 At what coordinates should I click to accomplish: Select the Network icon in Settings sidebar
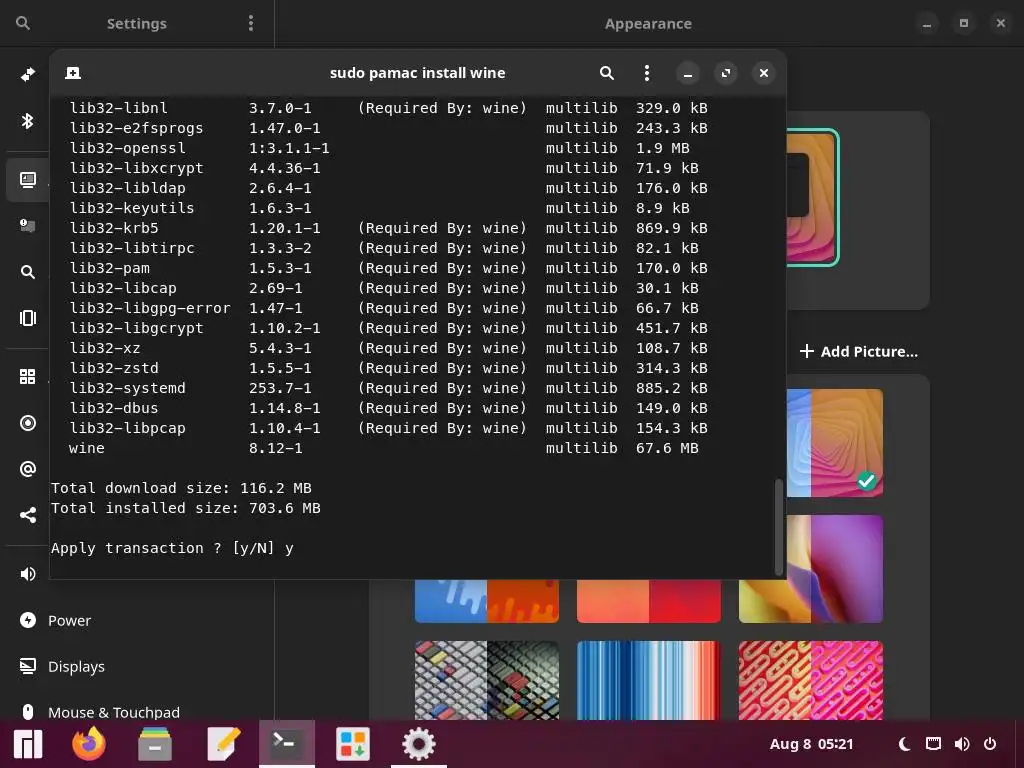(x=27, y=74)
